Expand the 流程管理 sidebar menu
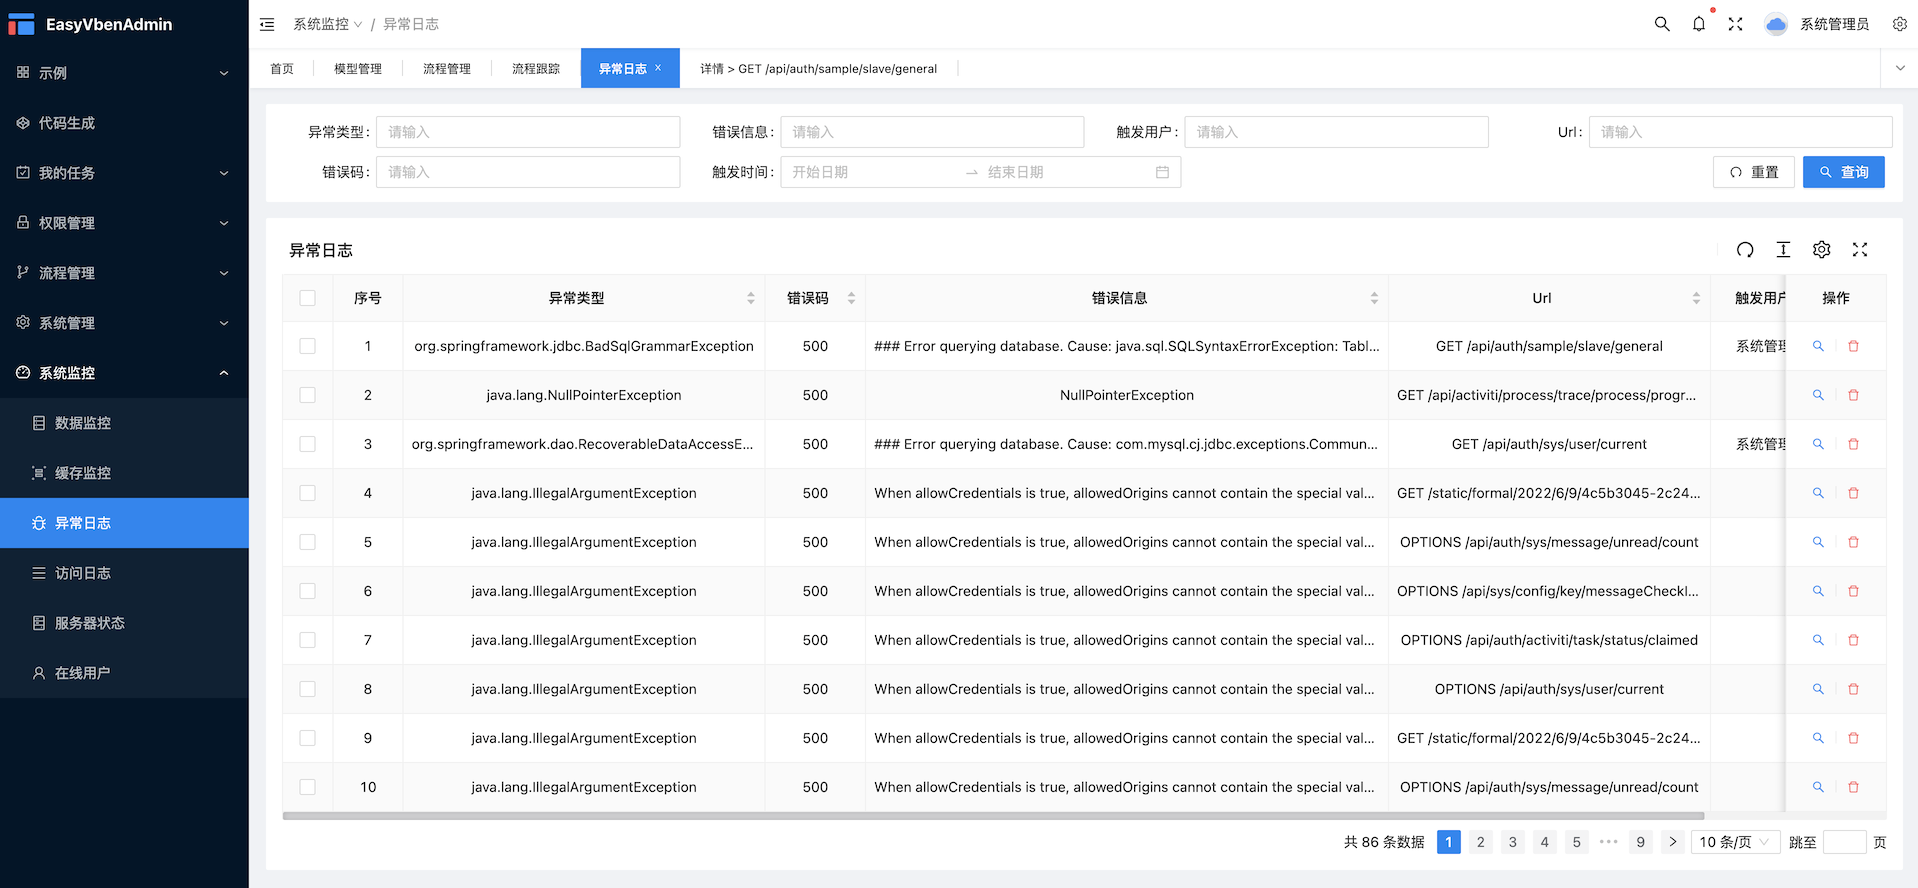Viewport: 1918px width, 888px height. (124, 273)
